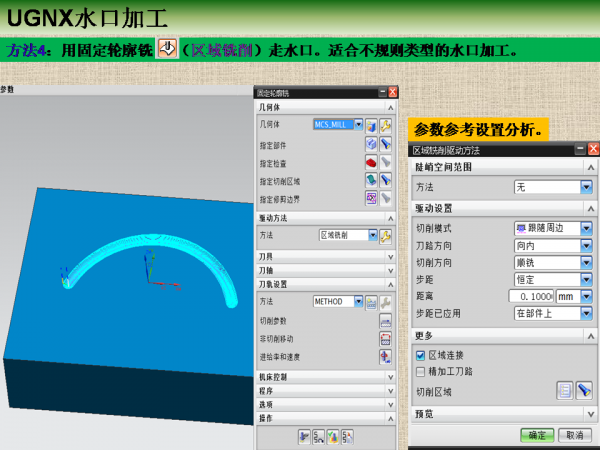
Task: Click the verify tool path icon
Action: coord(333,437)
